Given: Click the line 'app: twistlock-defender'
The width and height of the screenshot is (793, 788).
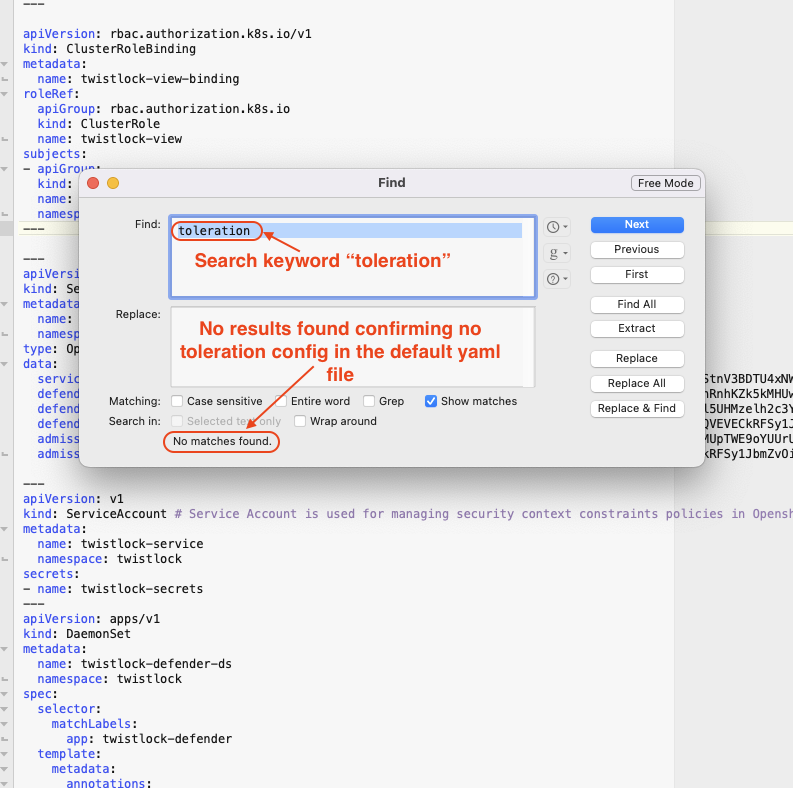Looking at the screenshot, I should (149, 739).
